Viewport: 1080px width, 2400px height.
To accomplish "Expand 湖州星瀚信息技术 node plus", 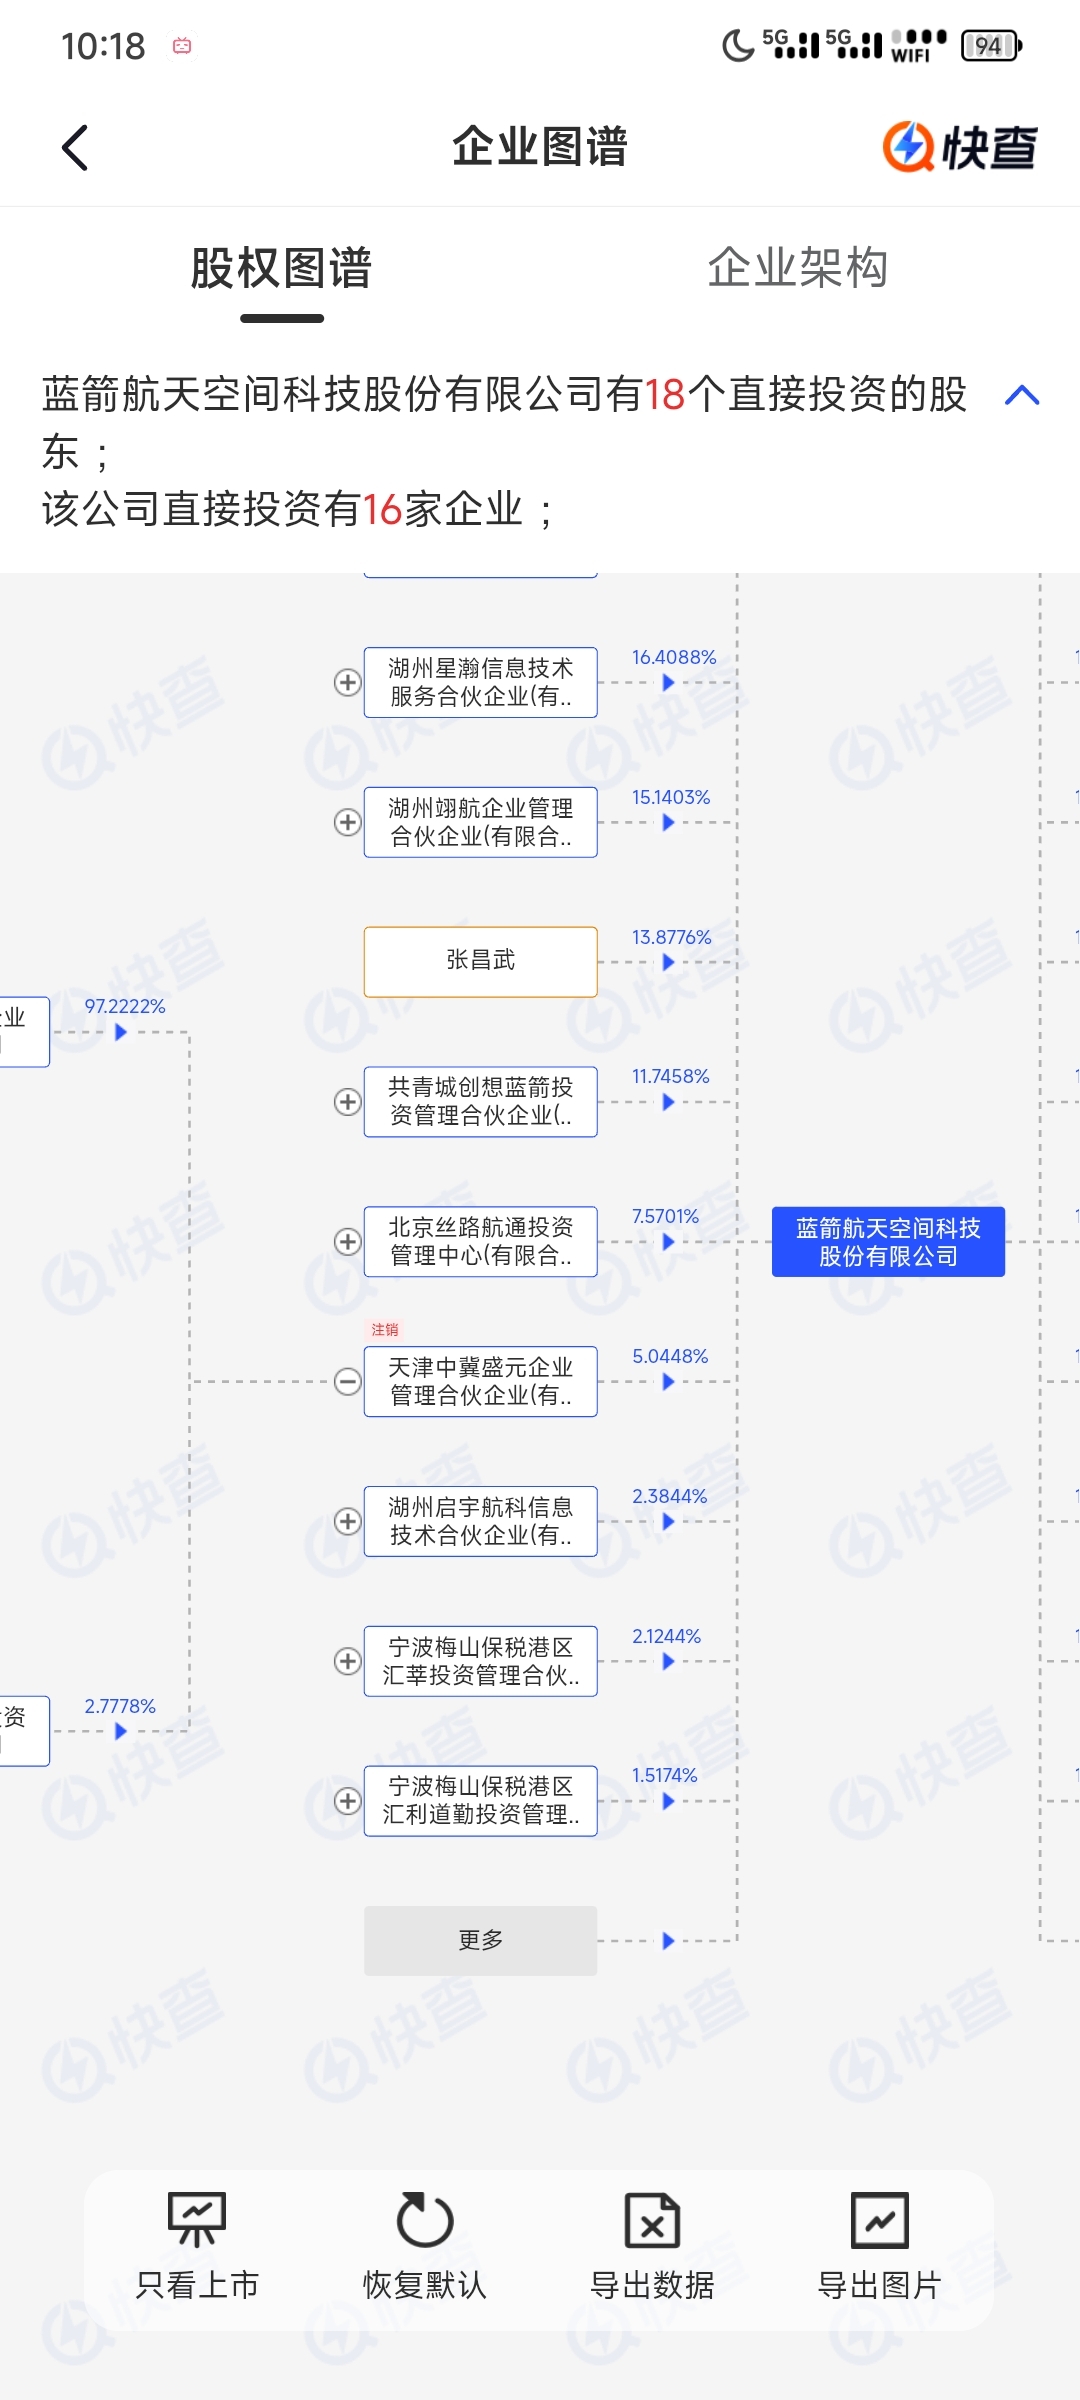I will (x=347, y=682).
